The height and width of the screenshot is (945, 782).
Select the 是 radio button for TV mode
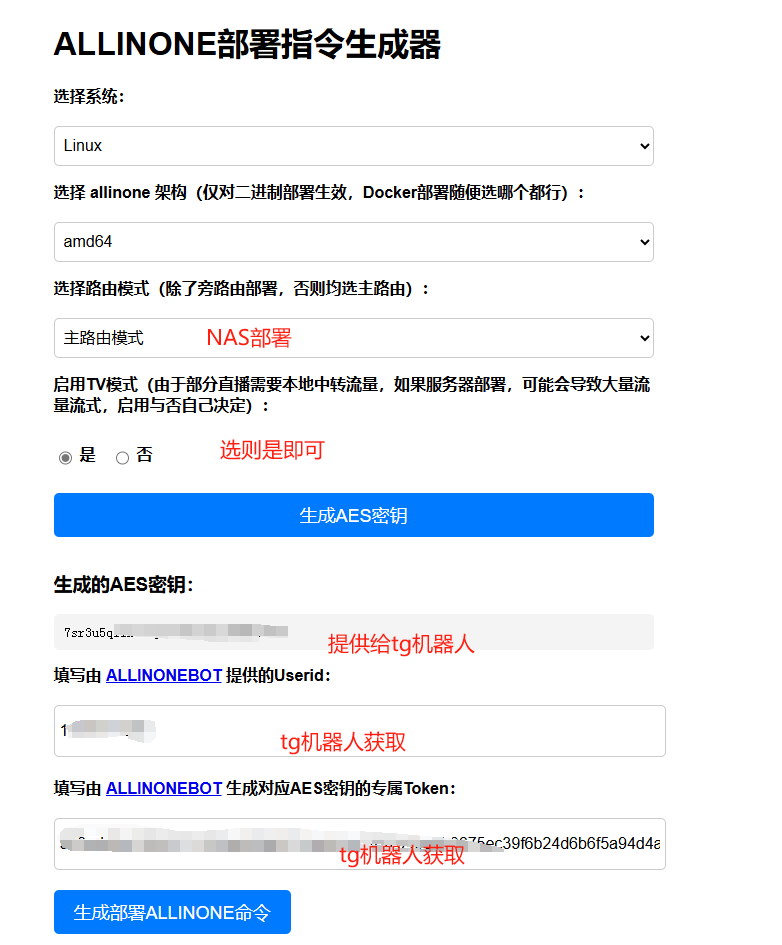(x=66, y=457)
